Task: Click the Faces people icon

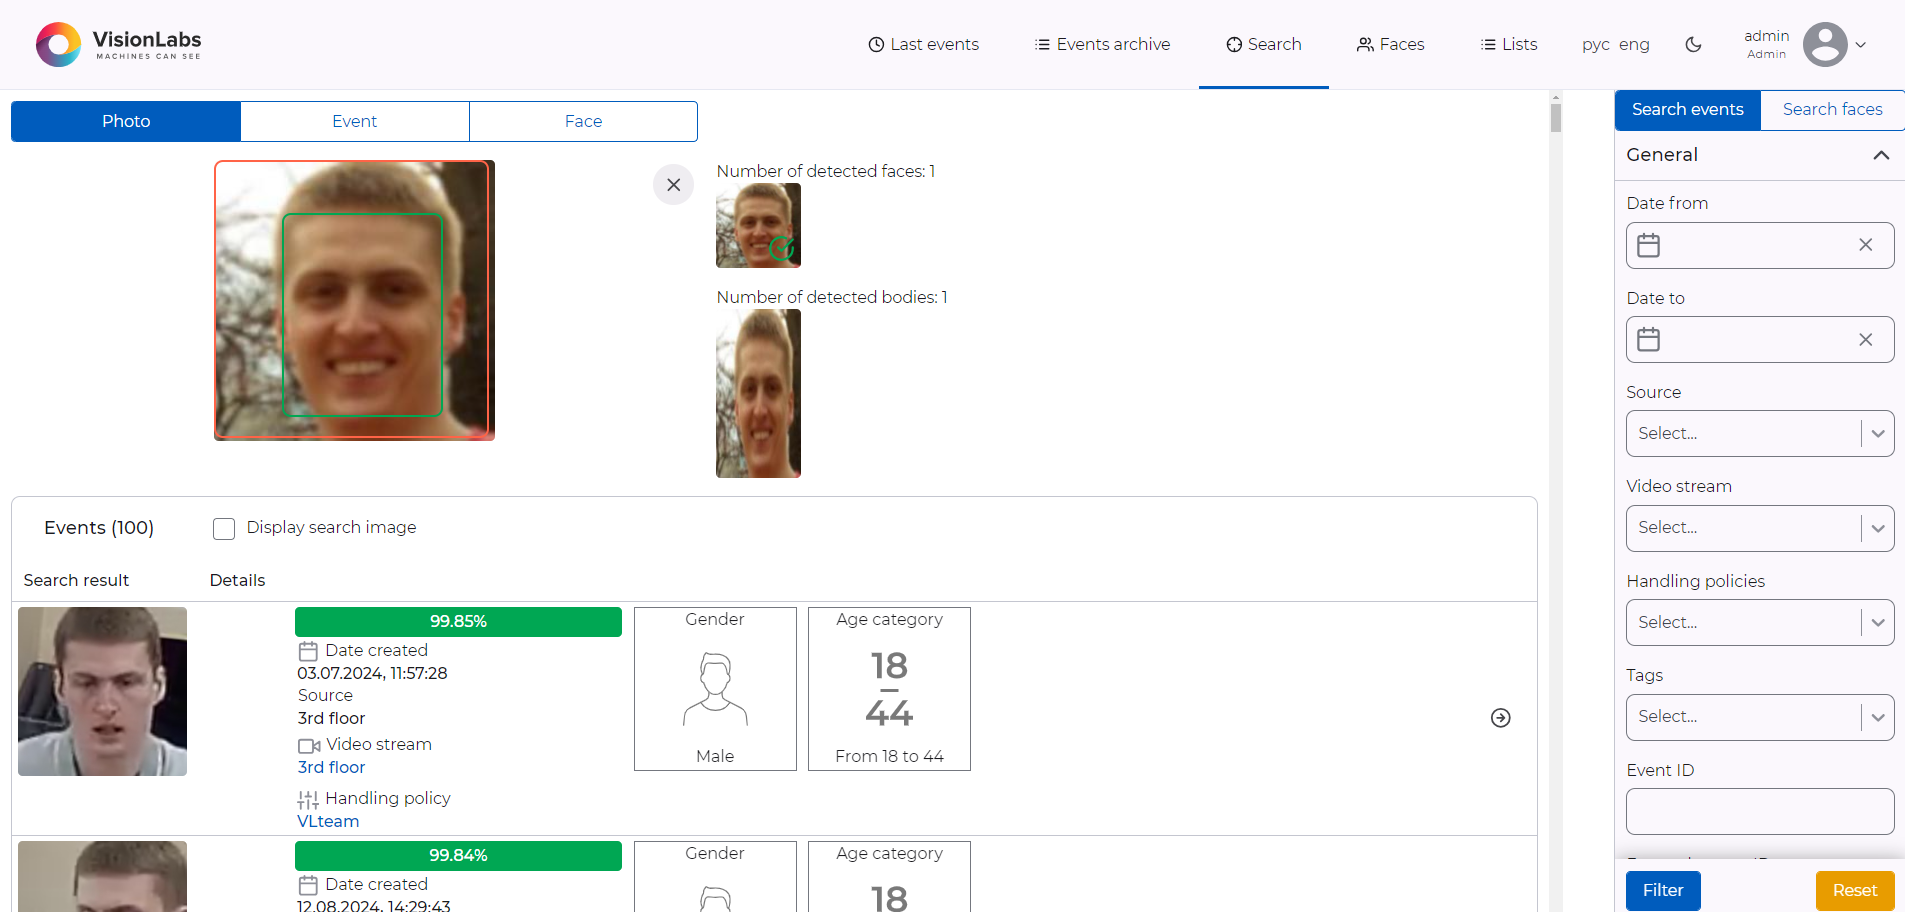Action: (x=1364, y=44)
